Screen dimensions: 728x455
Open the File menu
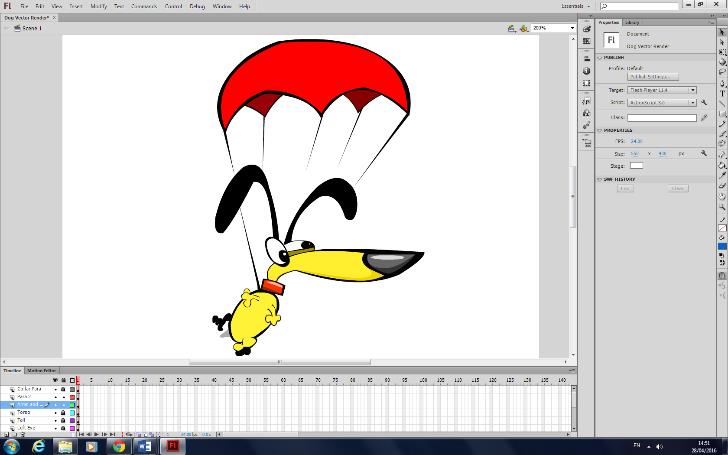click(24, 6)
